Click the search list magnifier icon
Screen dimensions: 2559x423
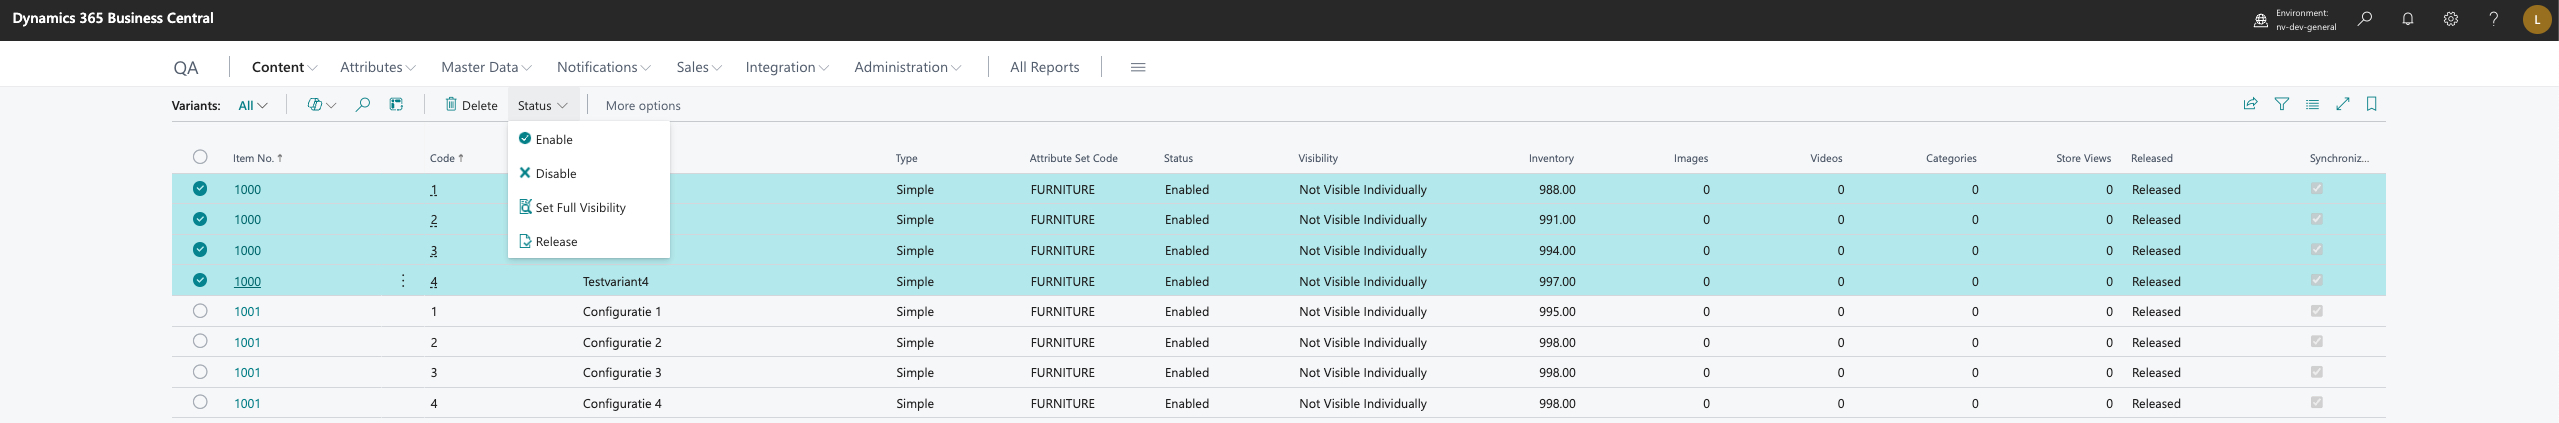pos(363,104)
